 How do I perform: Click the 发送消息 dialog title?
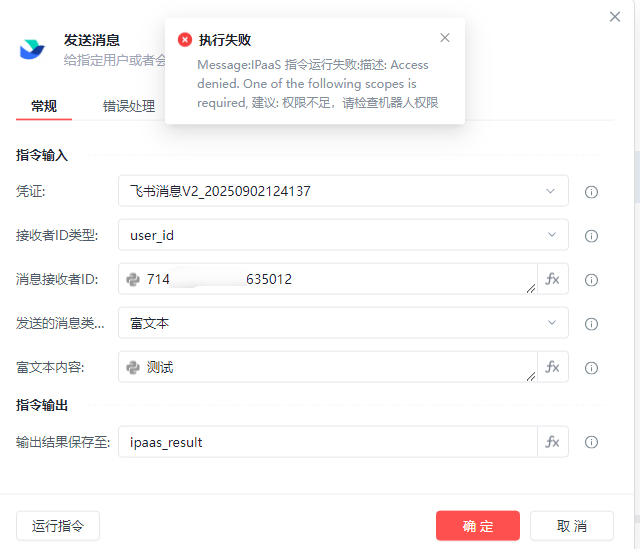coord(92,40)
